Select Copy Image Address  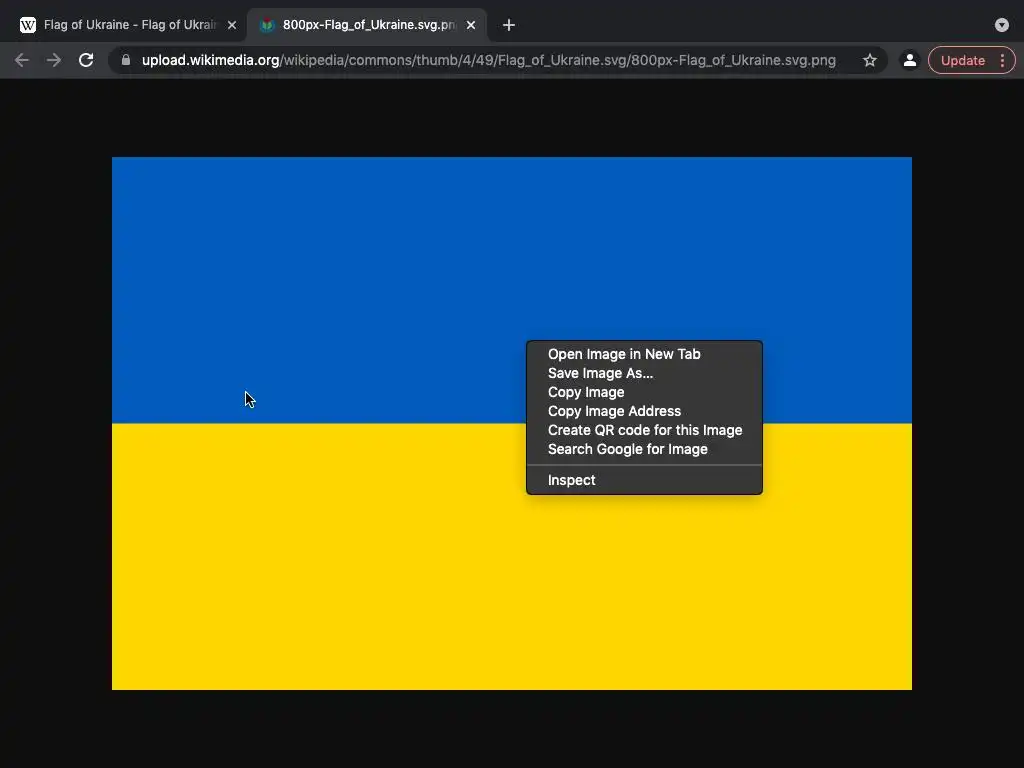(x=614, y=411)
